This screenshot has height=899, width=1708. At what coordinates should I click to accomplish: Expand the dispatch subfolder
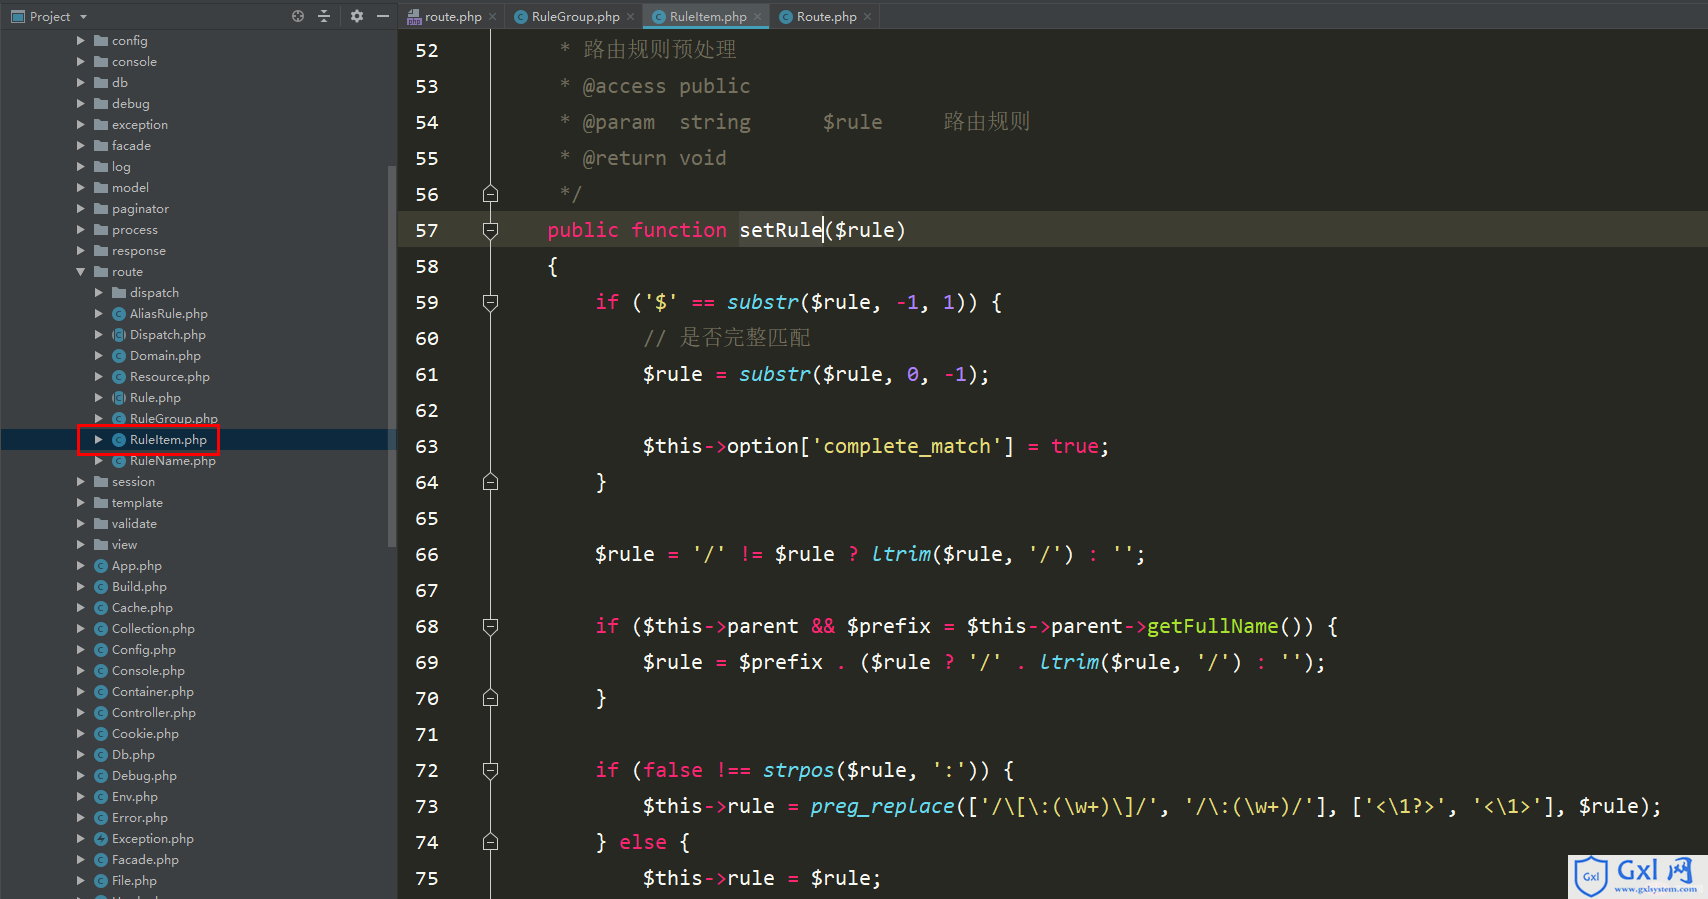pos(99,293)
